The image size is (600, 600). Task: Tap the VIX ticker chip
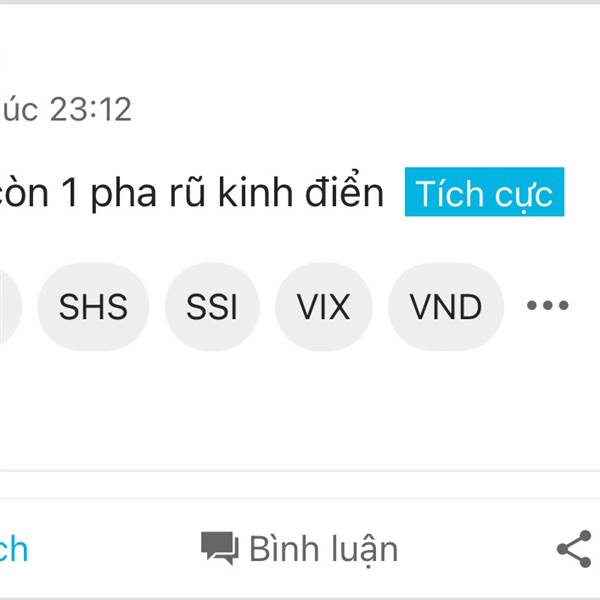tap(323, 307)
